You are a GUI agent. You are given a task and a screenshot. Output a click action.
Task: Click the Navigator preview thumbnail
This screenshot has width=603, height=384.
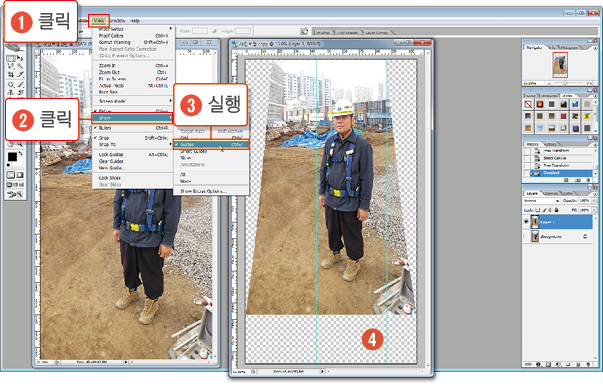pyautogui.click(x=560, y=65)
